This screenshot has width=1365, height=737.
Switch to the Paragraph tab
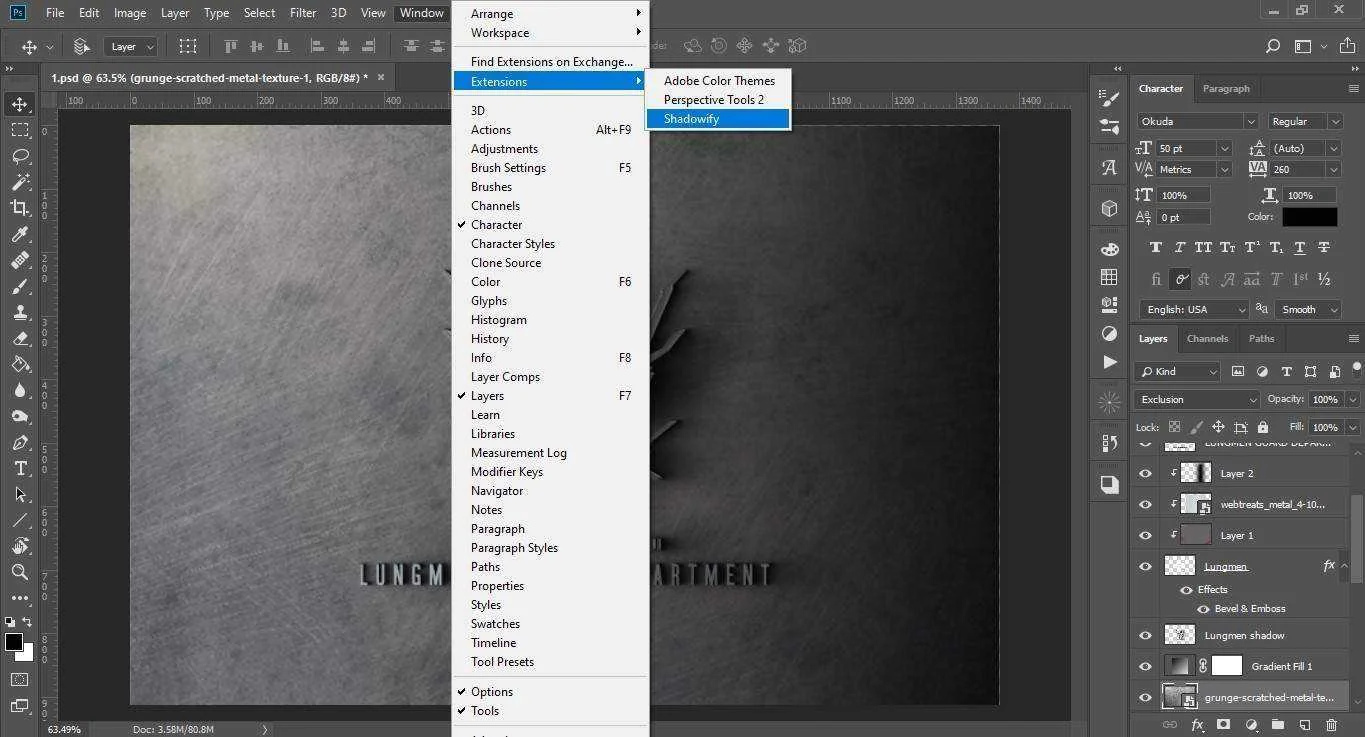tap(1226, 88)
